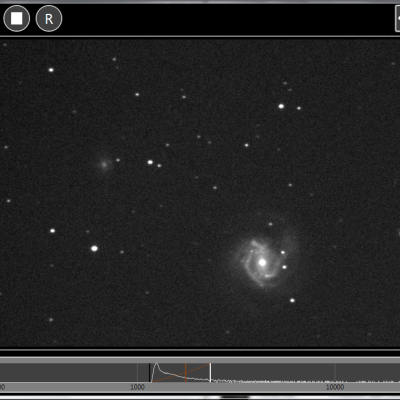Screen dimensions: 400x400
Task: Click the spiral galaxy core in the image
Action: 262,262
